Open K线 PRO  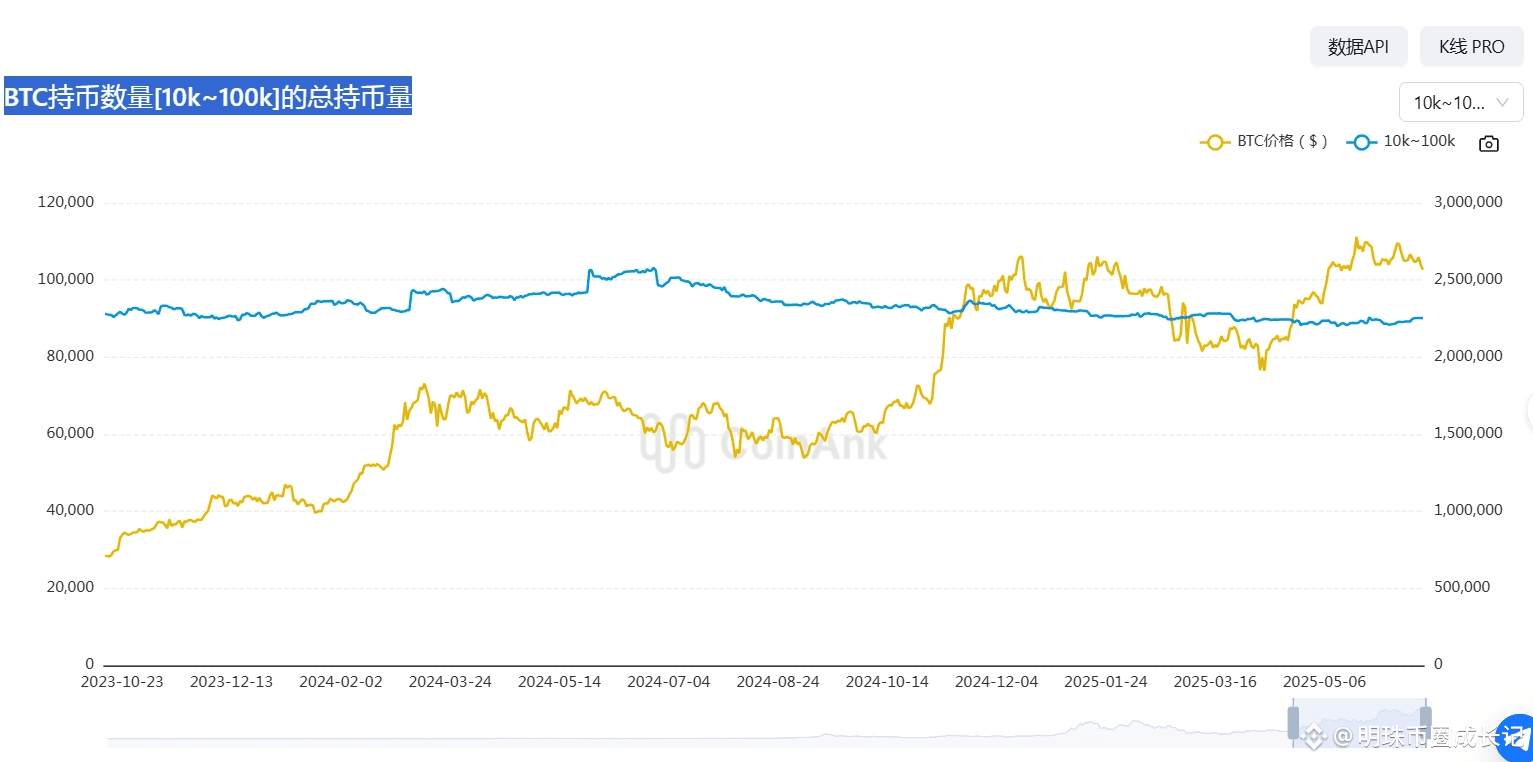coord(1471,47)
